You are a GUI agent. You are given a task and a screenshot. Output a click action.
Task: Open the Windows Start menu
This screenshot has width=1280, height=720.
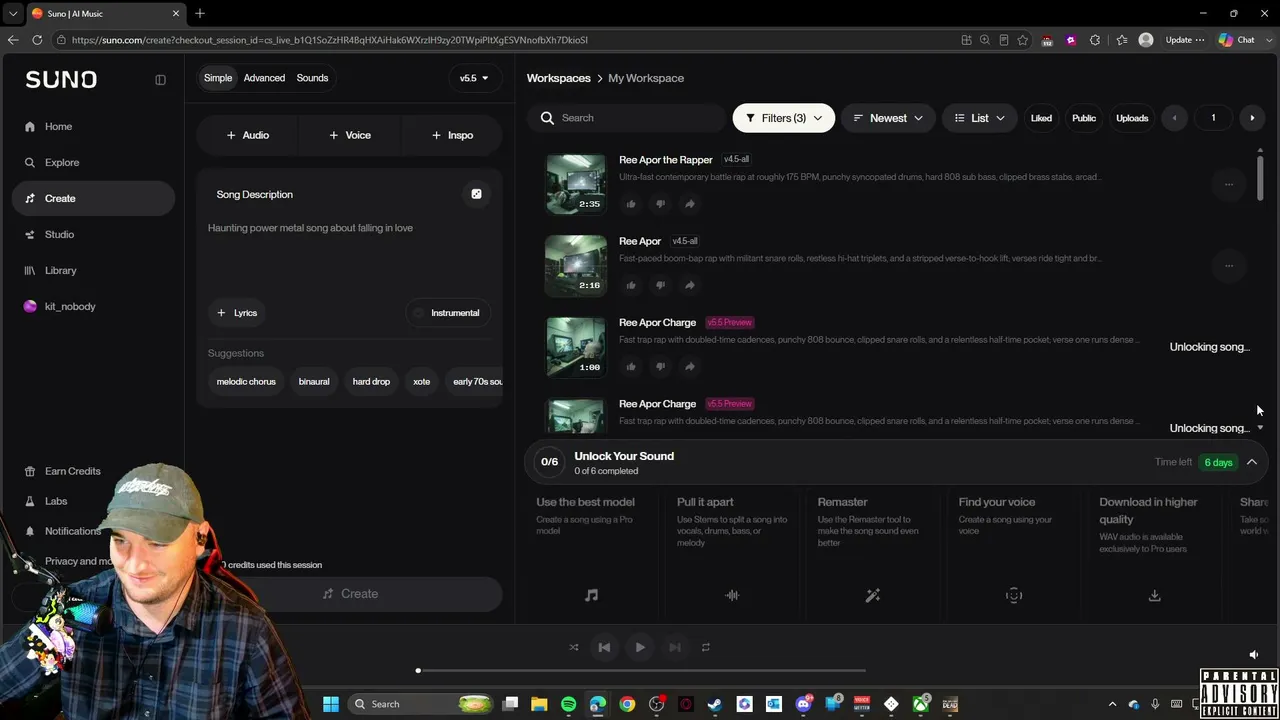pyautogui.click(x=331, y=704)
